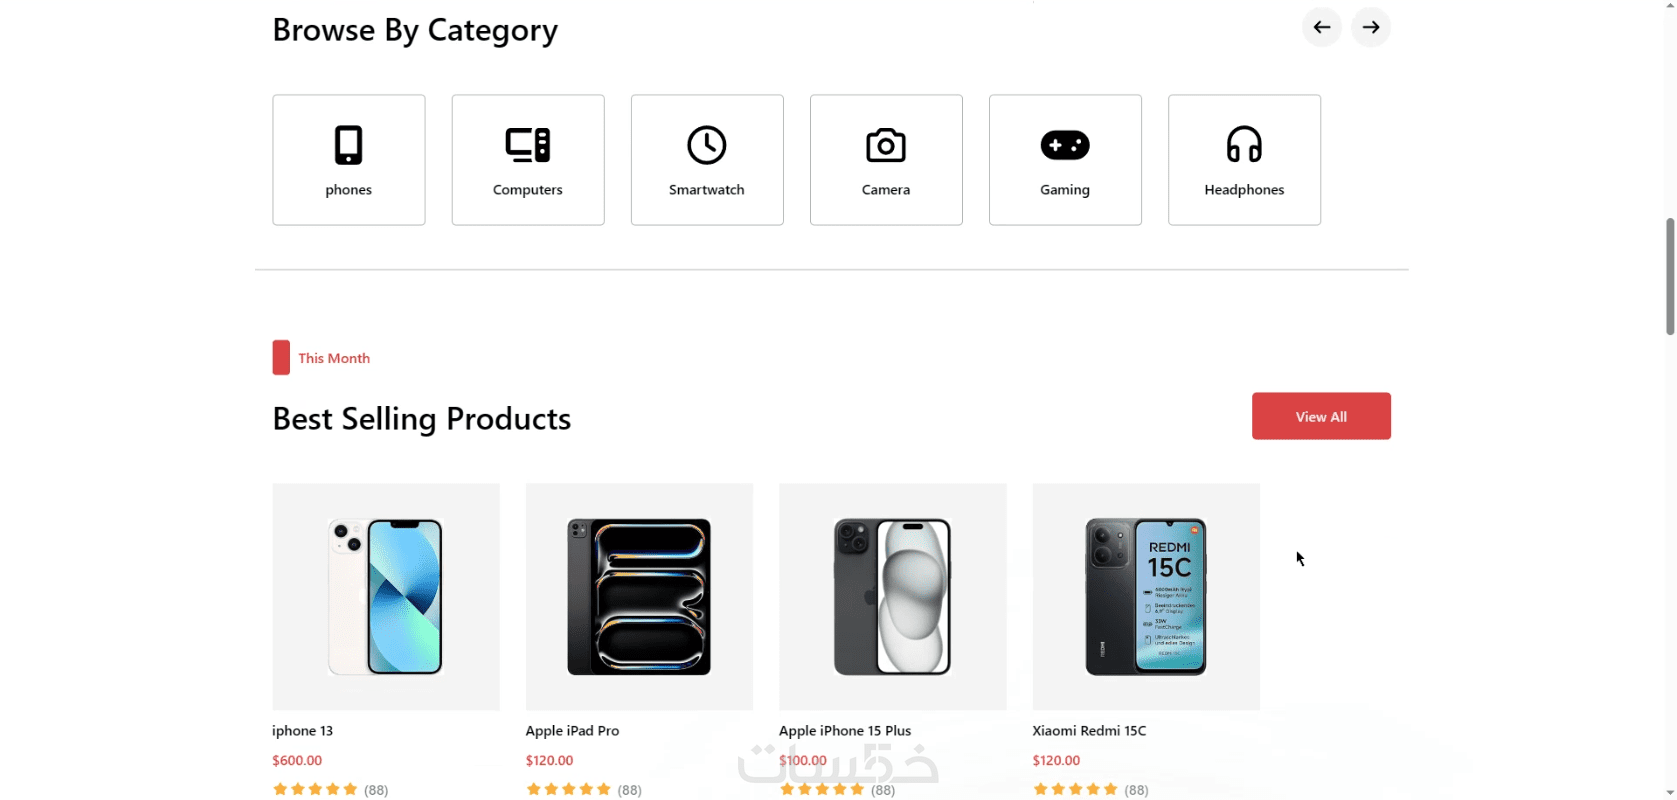Click the This Month section label
The width and height of the screenshot is (1677, 800).
[334, 358]
